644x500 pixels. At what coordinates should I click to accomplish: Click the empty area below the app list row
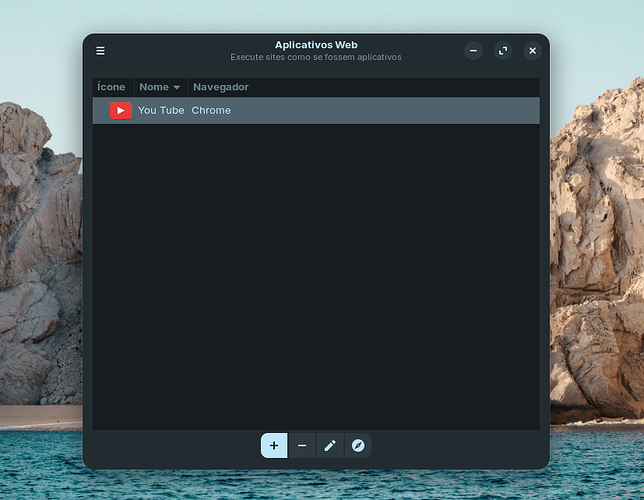316,280
